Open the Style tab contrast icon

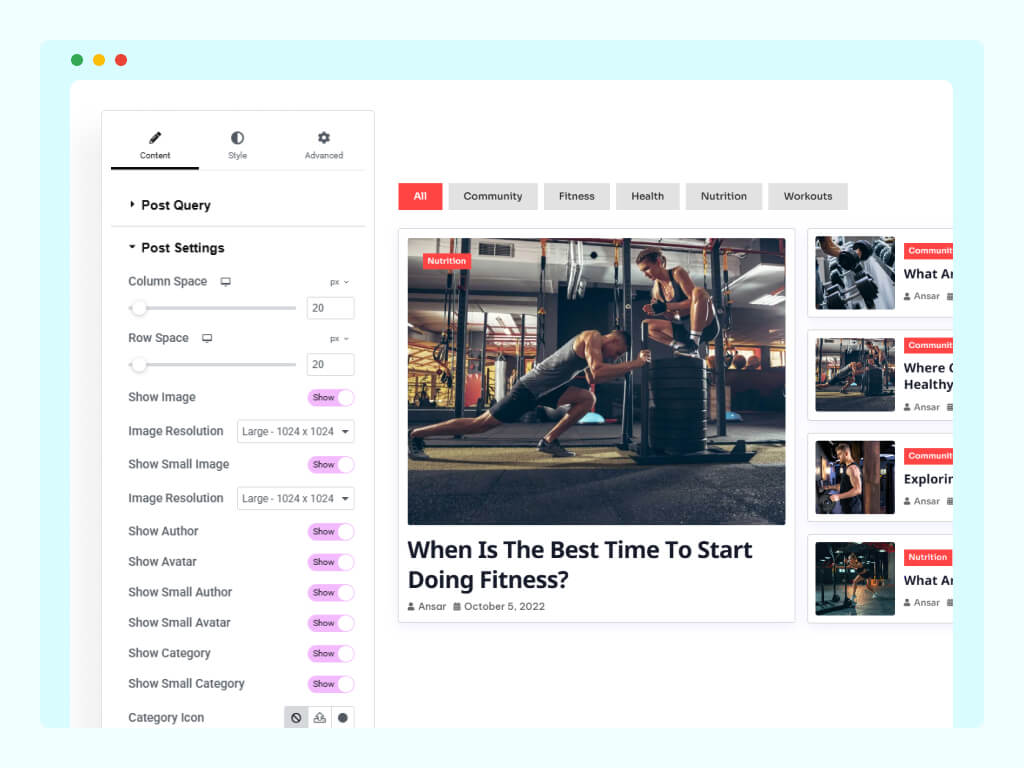tap(239, 138)
